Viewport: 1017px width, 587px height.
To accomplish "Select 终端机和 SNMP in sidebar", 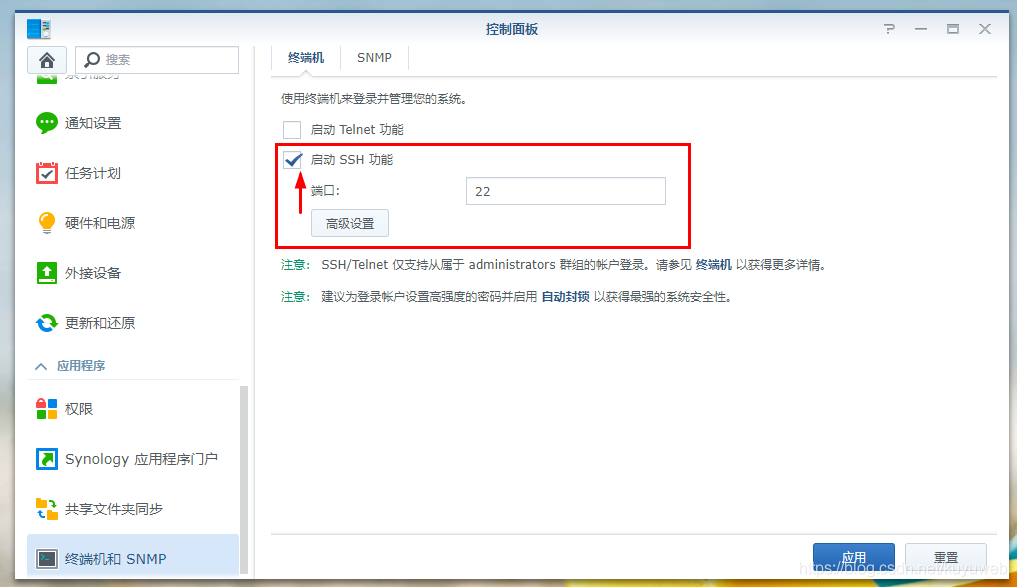I will (133, 557).
